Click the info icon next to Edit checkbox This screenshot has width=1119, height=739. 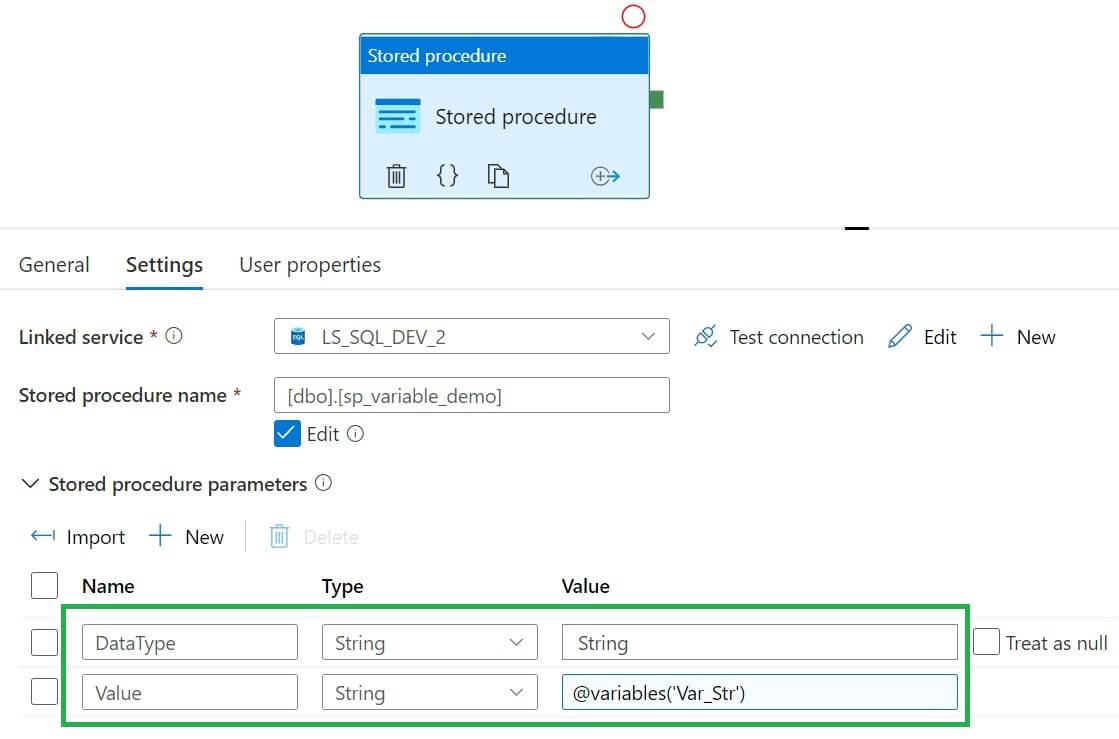pyautogui.click(x=355, y=434)
